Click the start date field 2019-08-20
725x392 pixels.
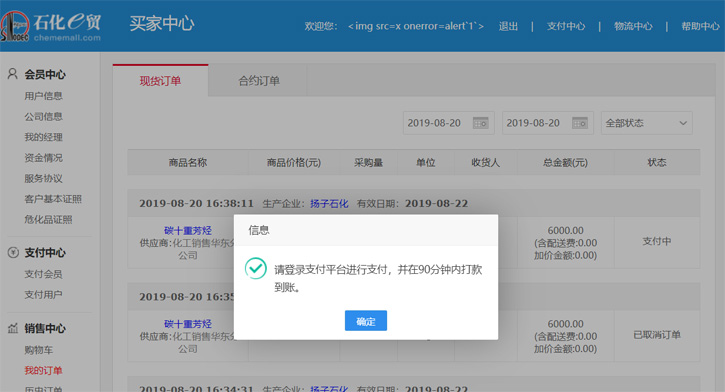(x=449, y=123)
